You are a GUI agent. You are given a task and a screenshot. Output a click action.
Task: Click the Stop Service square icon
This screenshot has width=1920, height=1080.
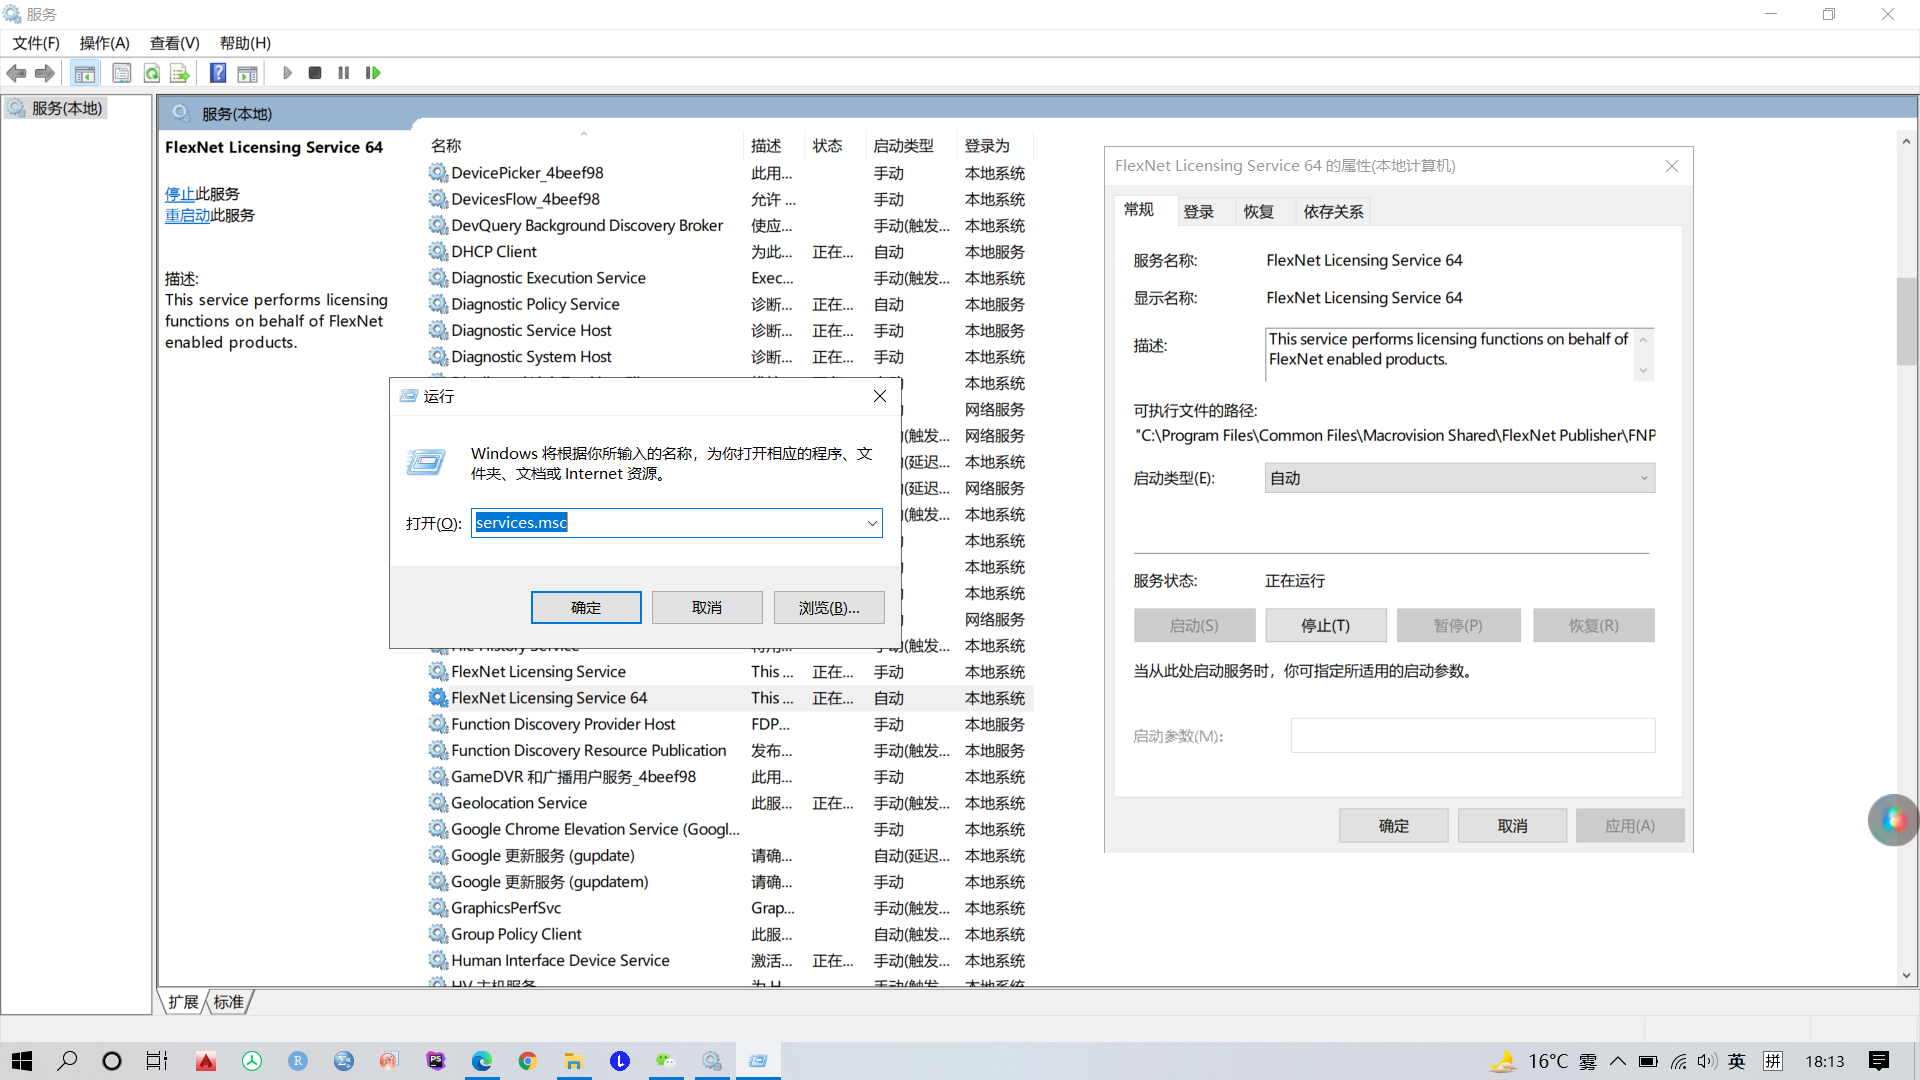tap(315, 73)
